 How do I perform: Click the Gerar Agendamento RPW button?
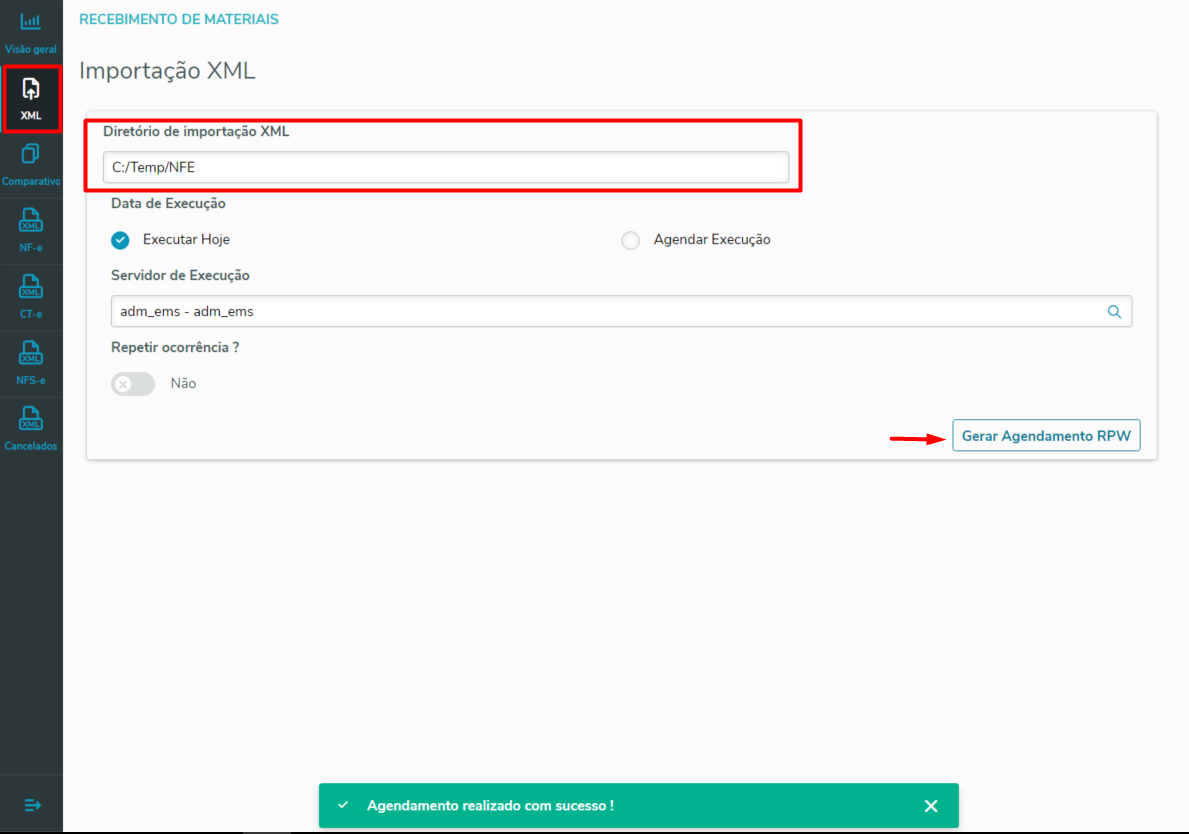[1046, 436]
